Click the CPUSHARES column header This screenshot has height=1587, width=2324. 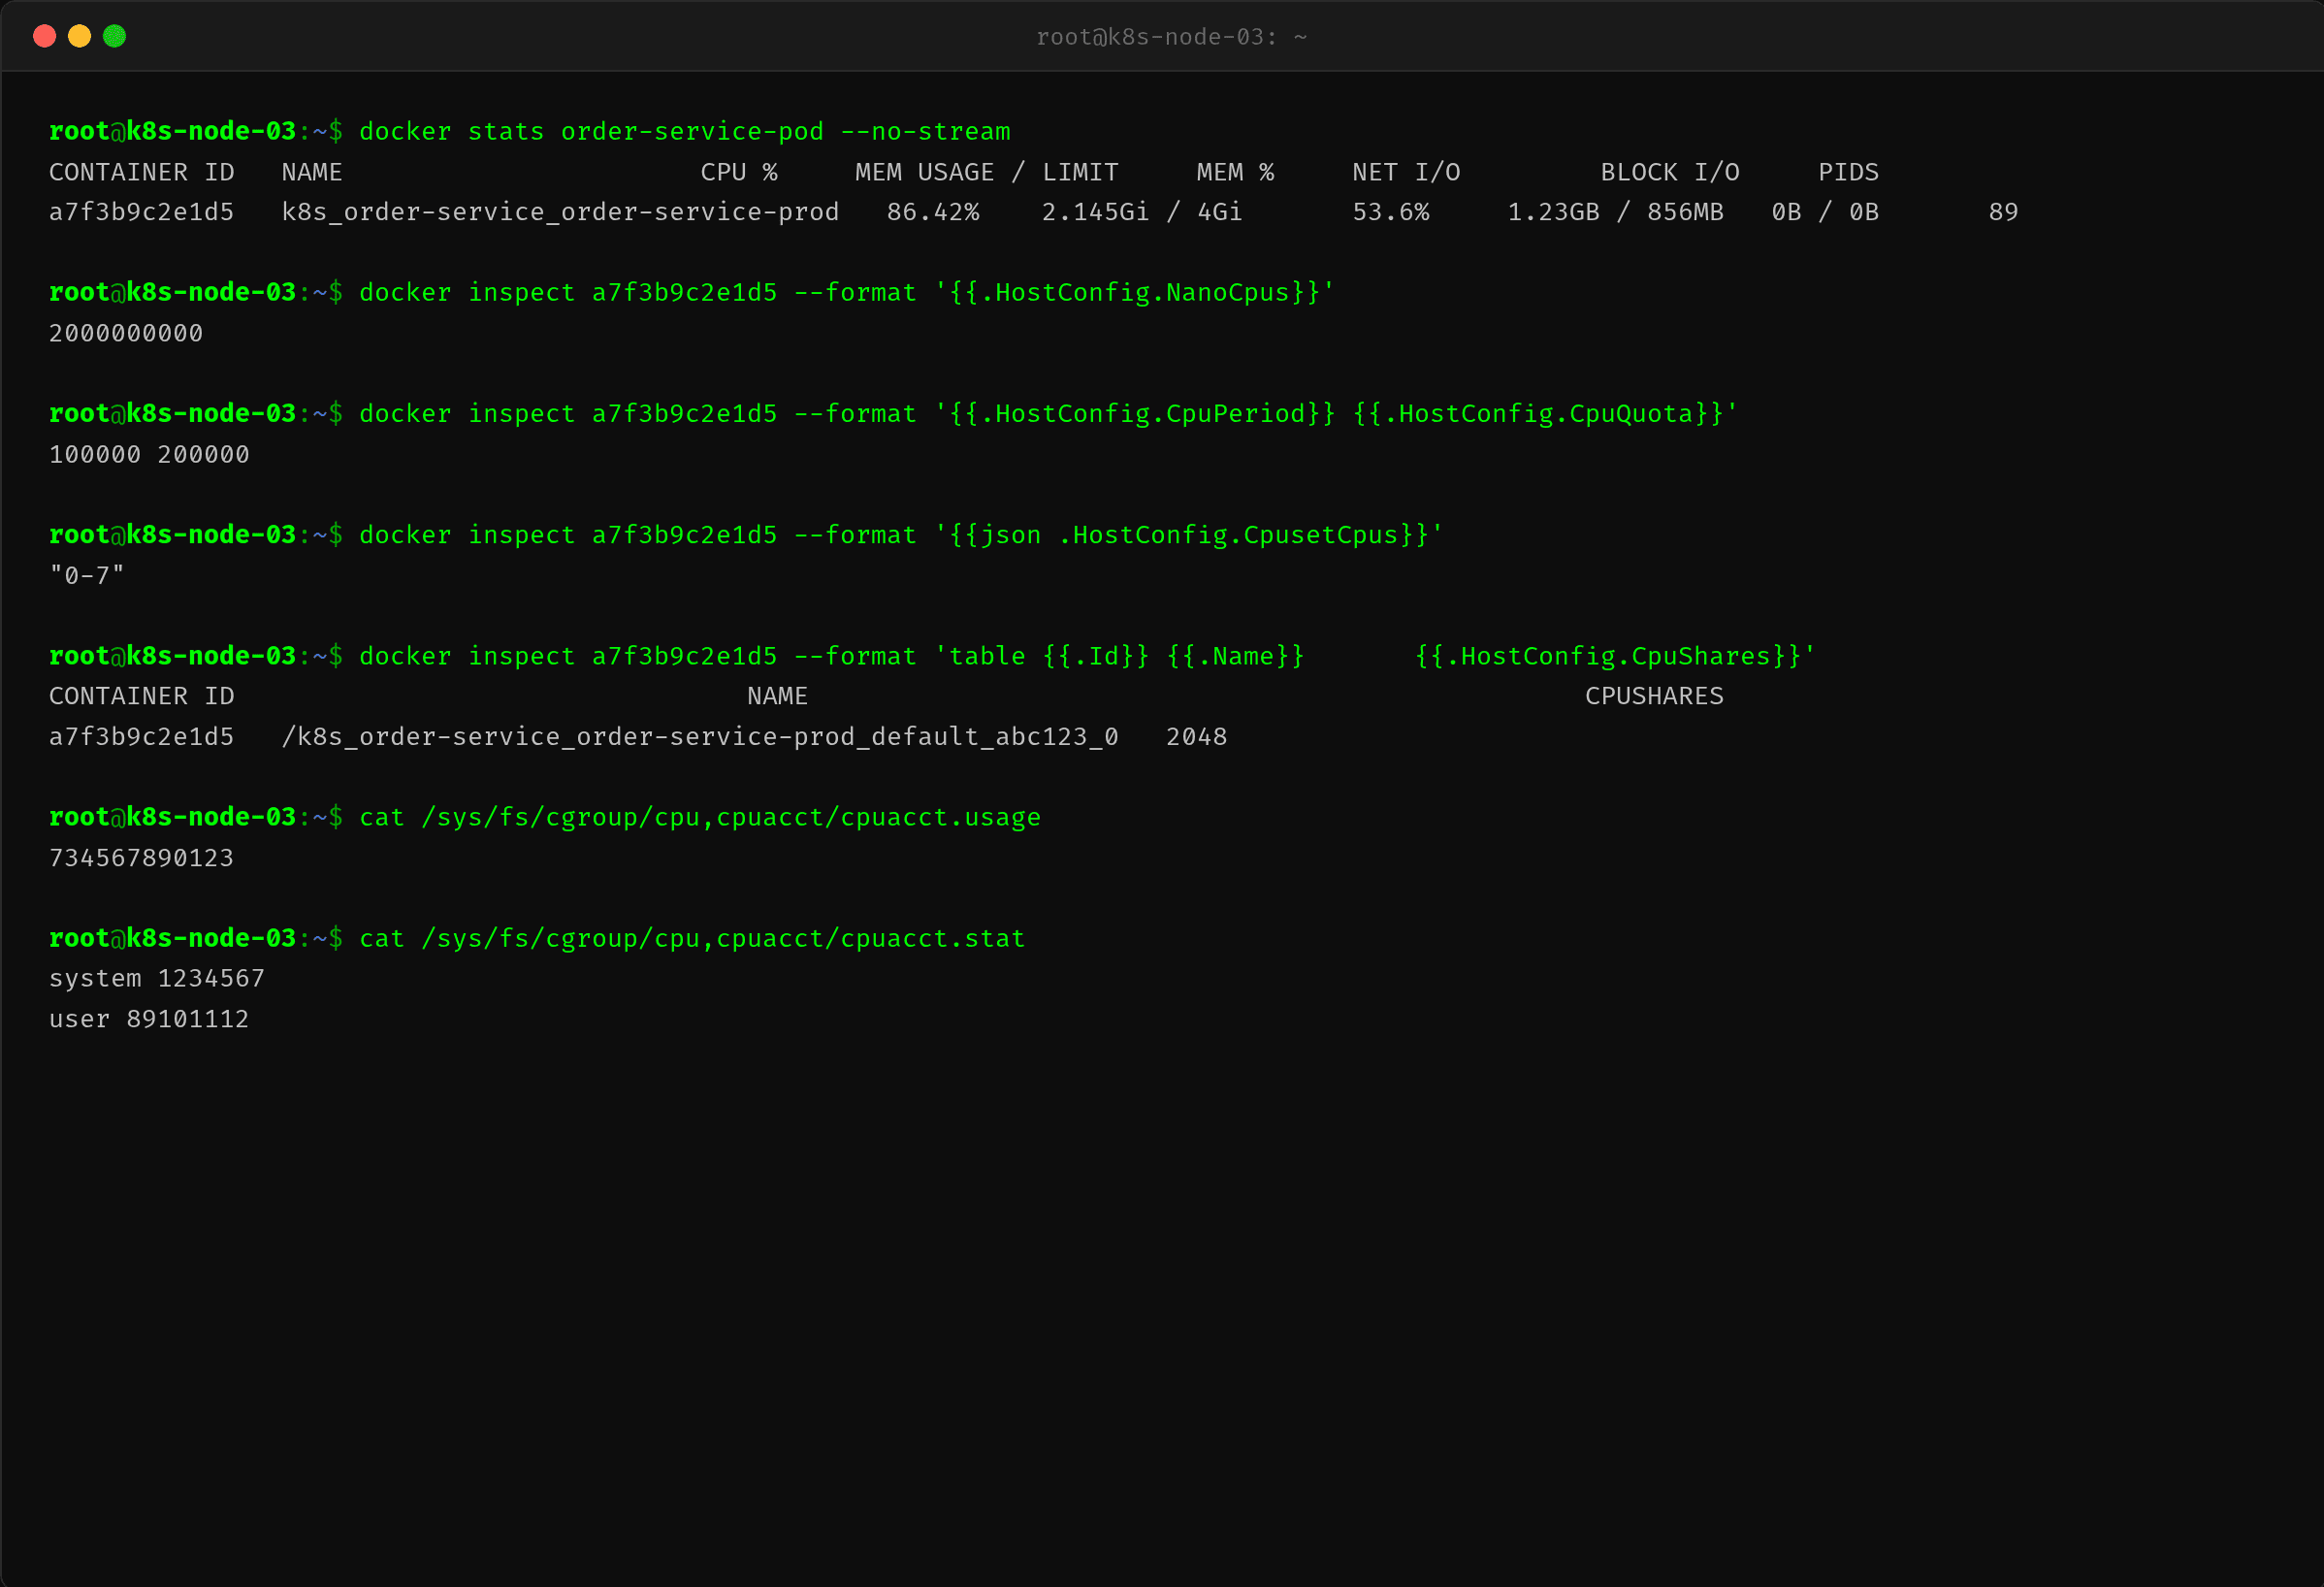(1654, 696)
